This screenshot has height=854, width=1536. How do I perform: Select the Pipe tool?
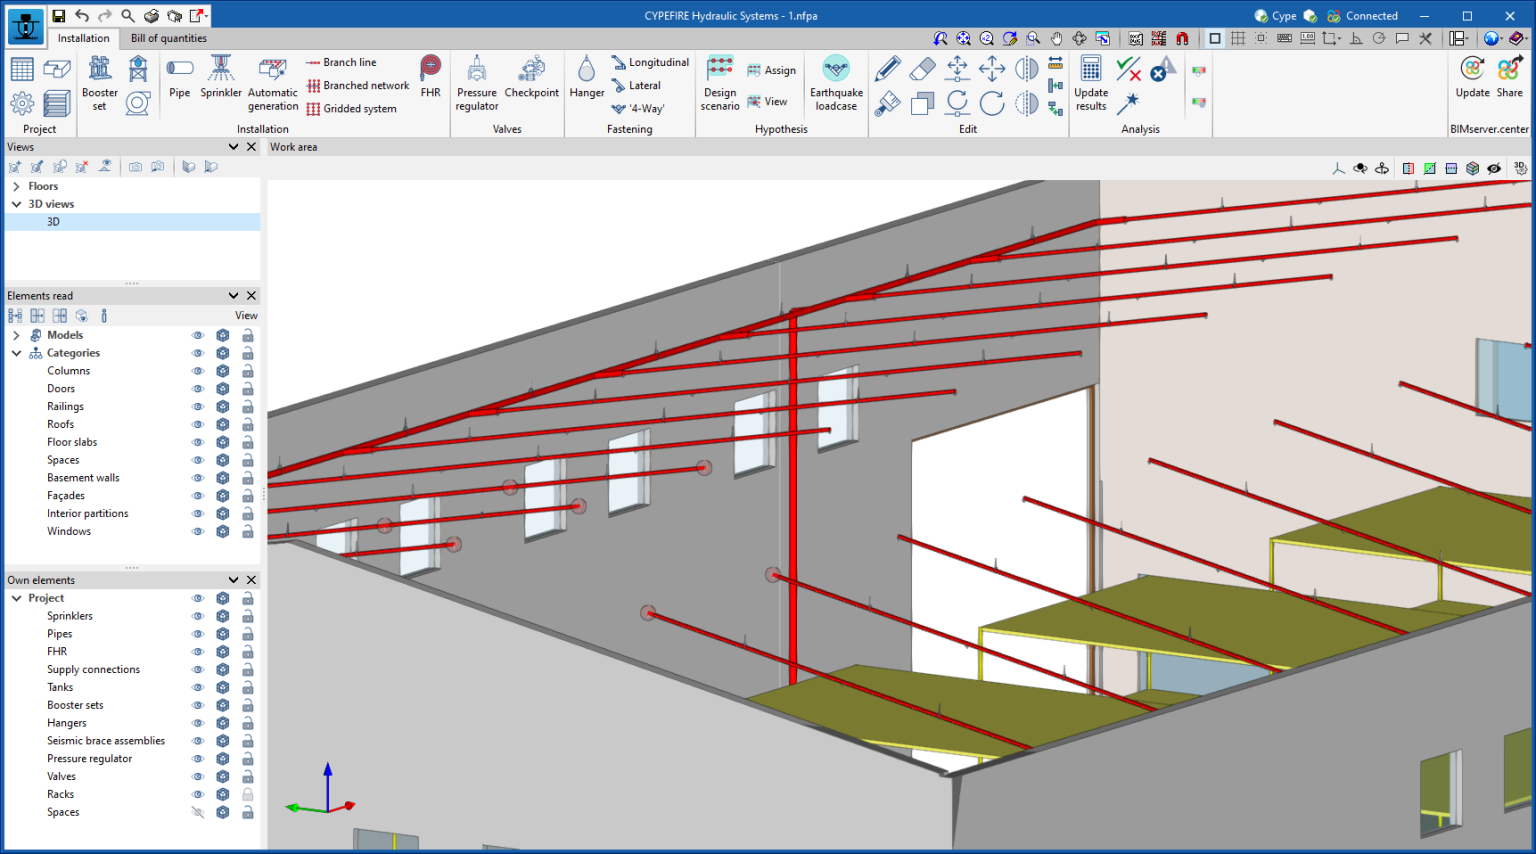(x=179, y=80)
